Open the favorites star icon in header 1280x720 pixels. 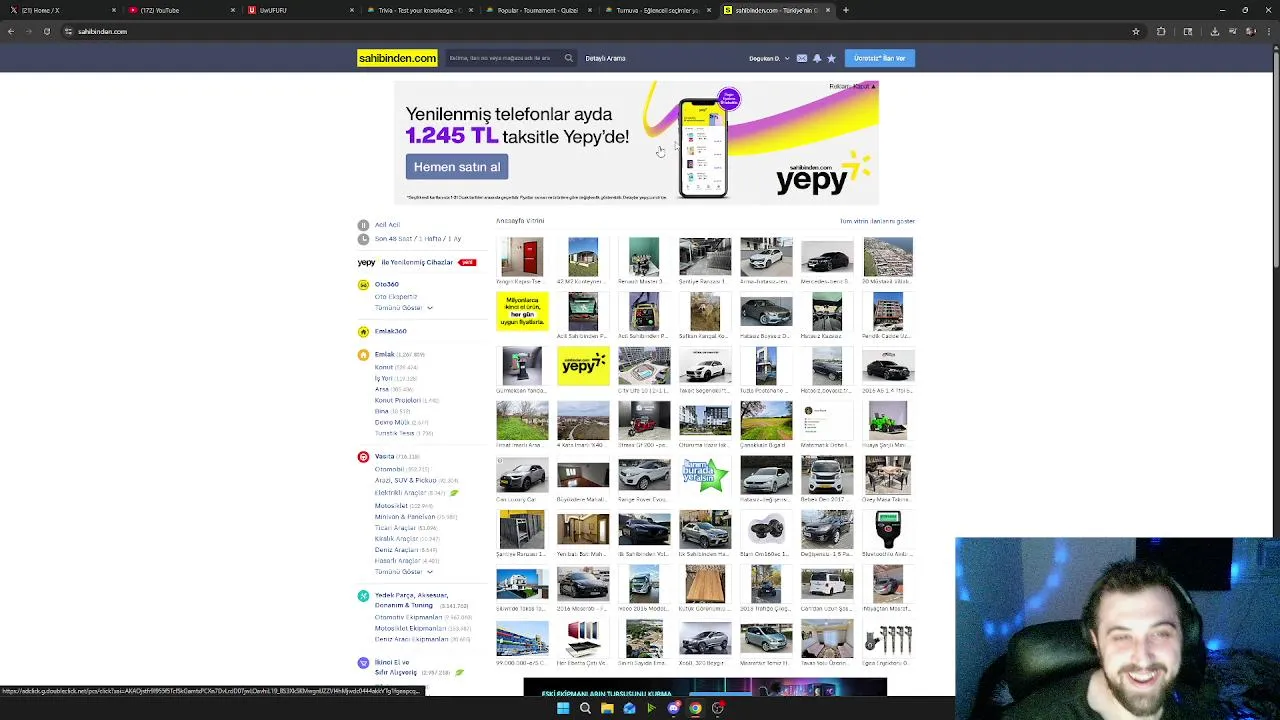tap(831, 58)
